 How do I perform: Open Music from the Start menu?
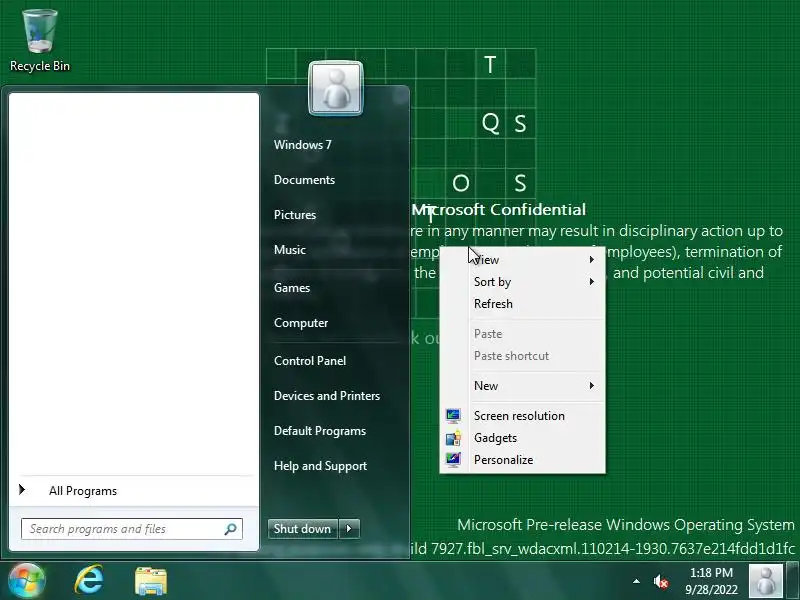tap(290, 249)
